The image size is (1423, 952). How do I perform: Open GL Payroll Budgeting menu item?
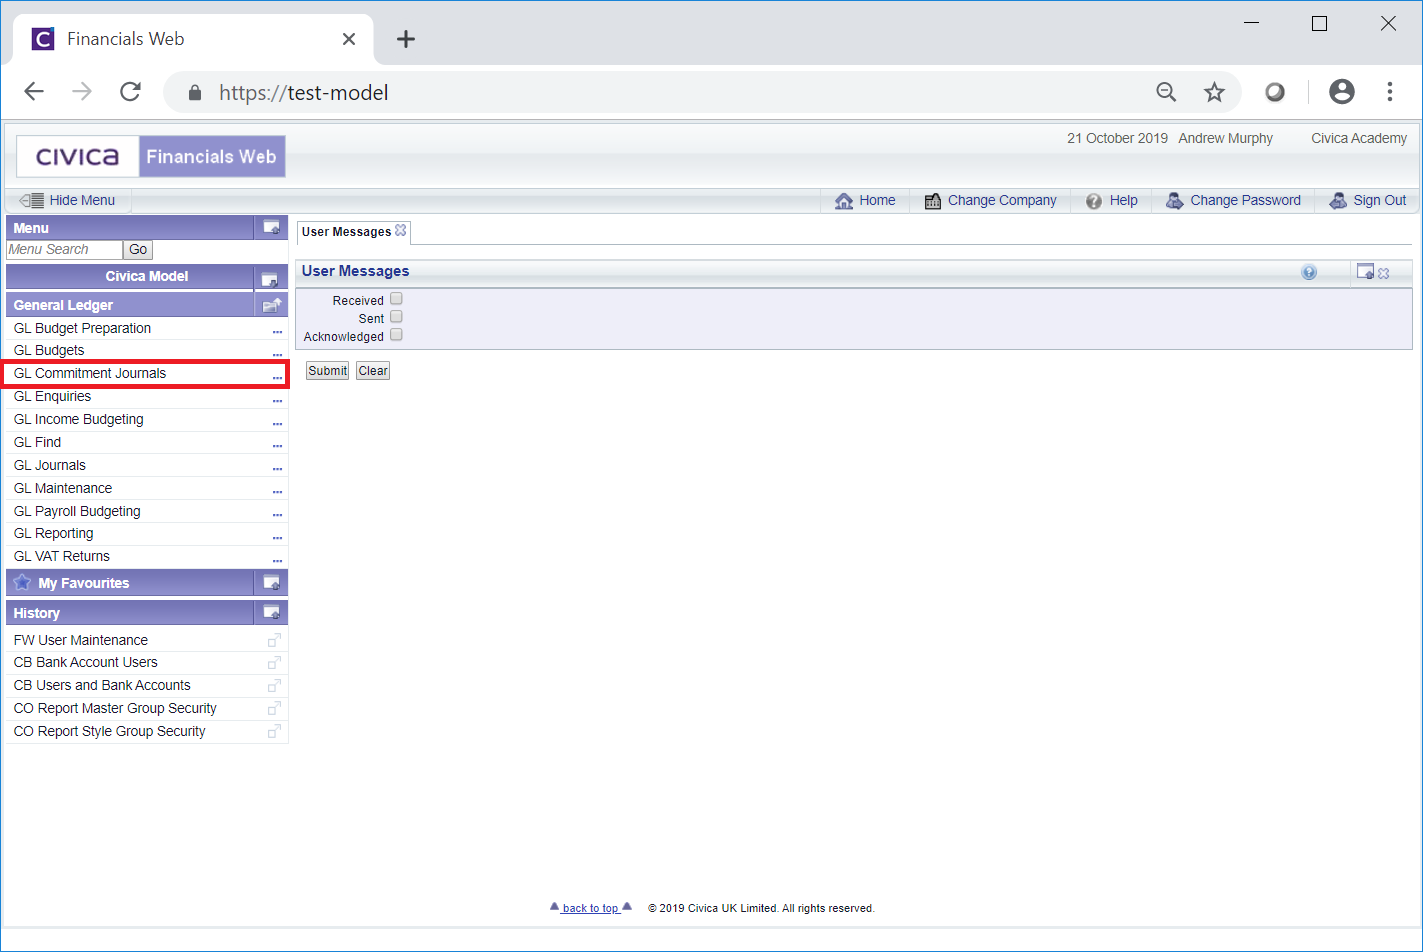coord(77,511)
